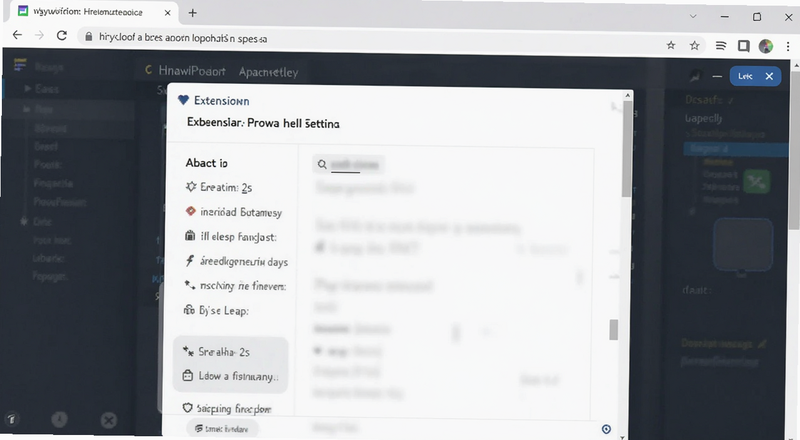
Task: Click the pin icon near Leic
Action: coord(695,76)
